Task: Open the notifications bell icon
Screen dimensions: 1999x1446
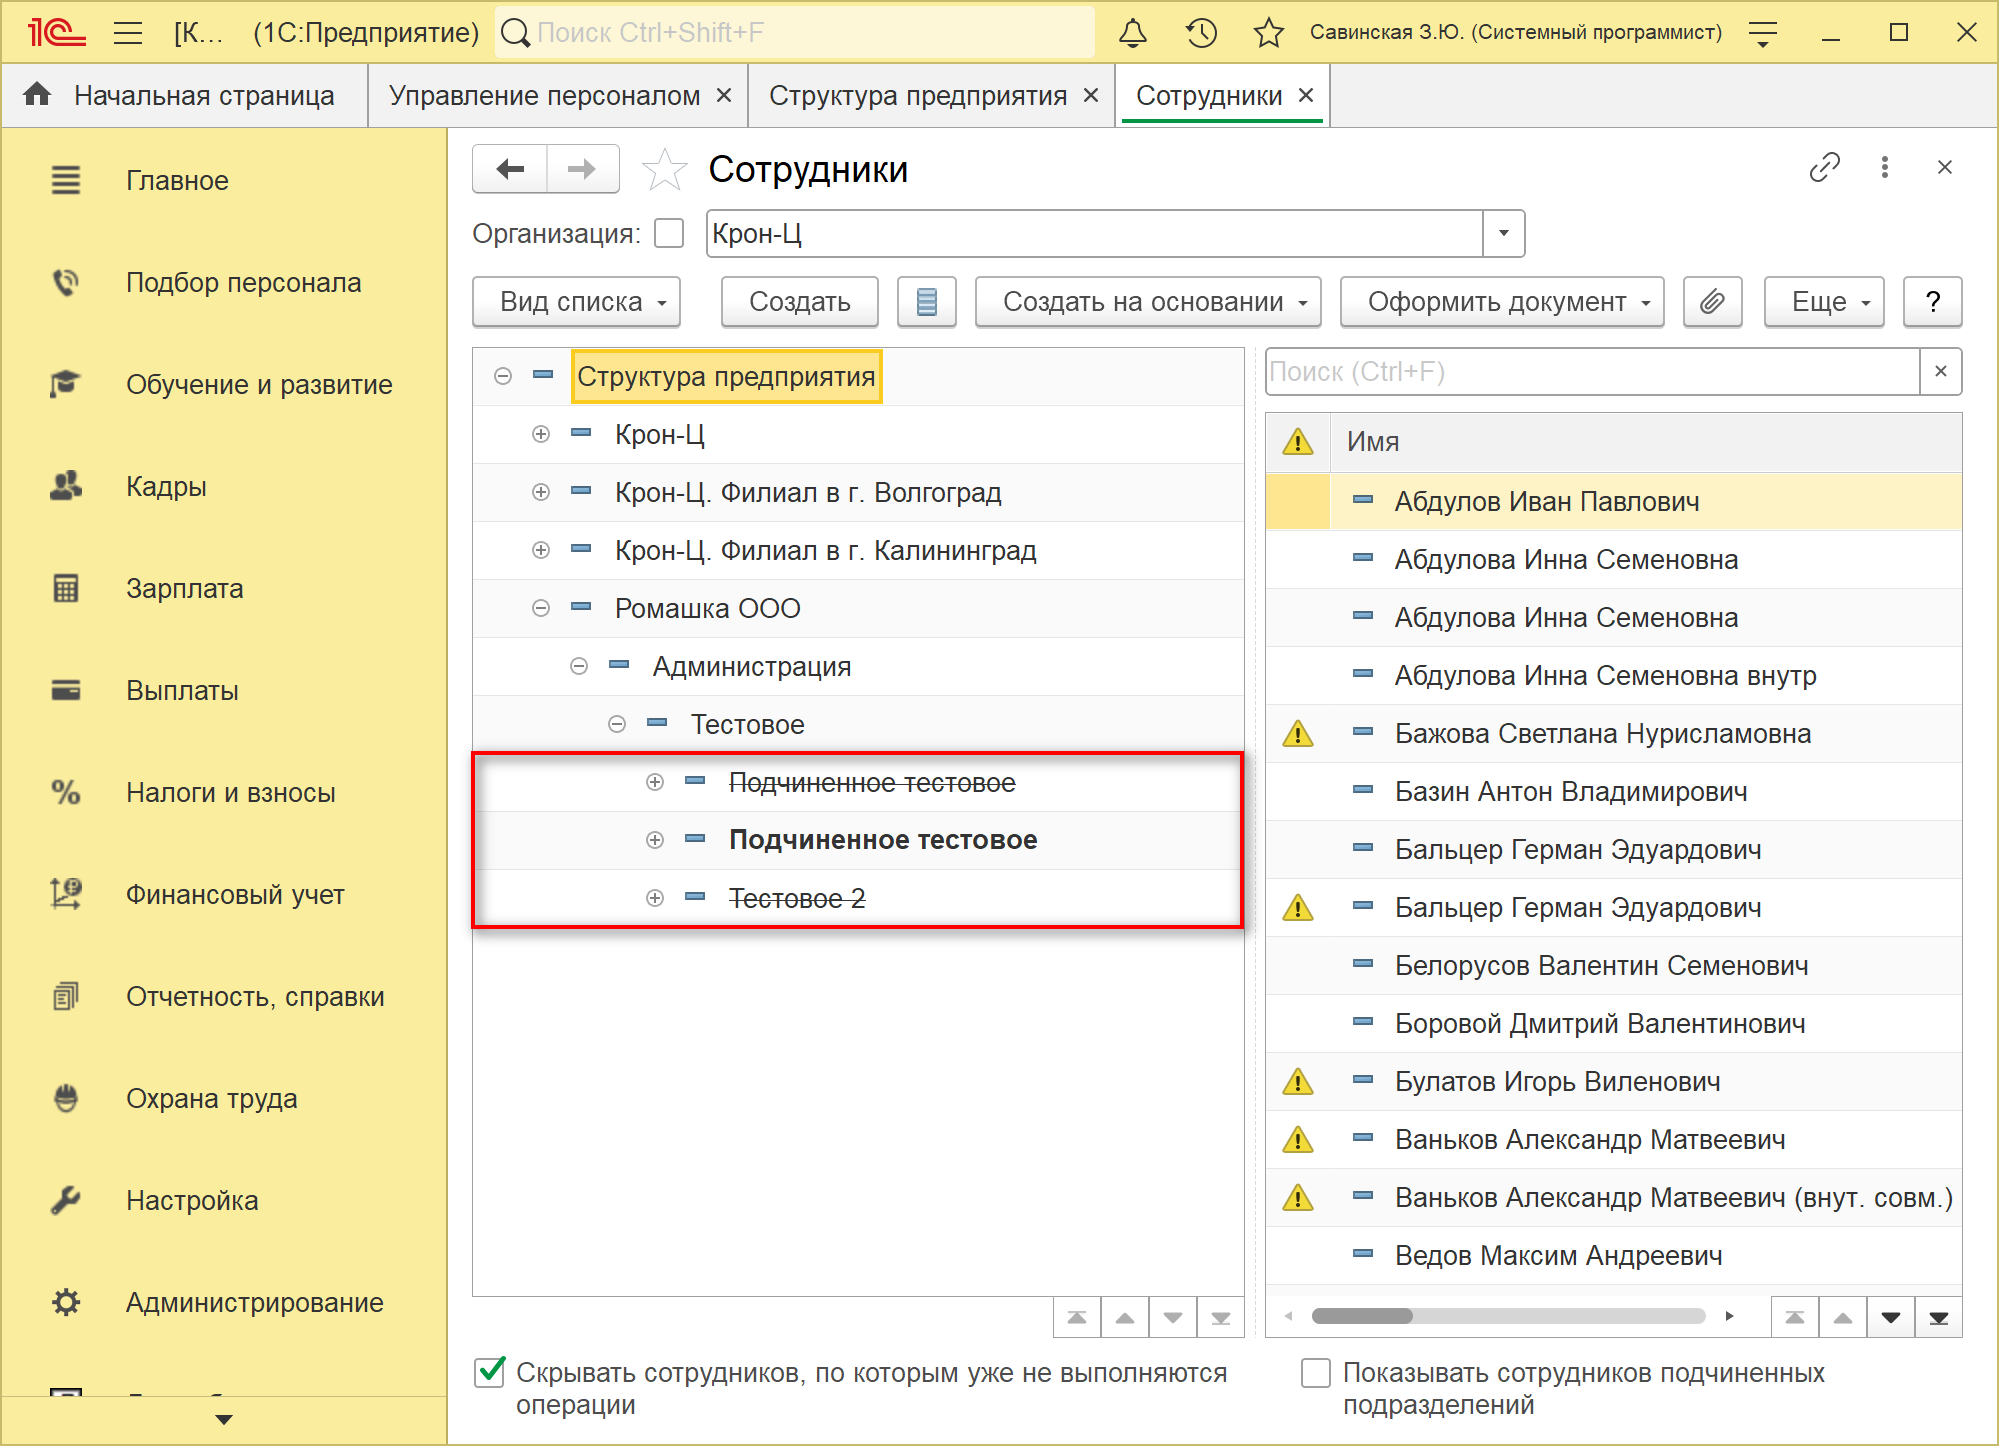Action: [x=1132, y=33]
